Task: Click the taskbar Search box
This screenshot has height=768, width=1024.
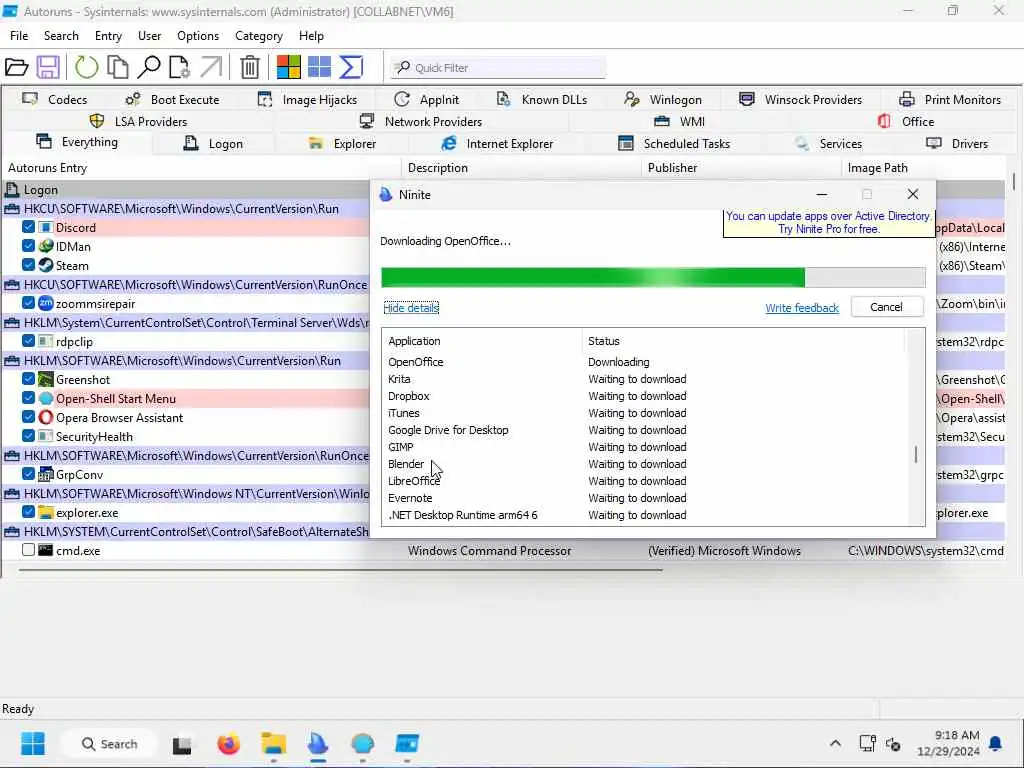Action: 108,744
